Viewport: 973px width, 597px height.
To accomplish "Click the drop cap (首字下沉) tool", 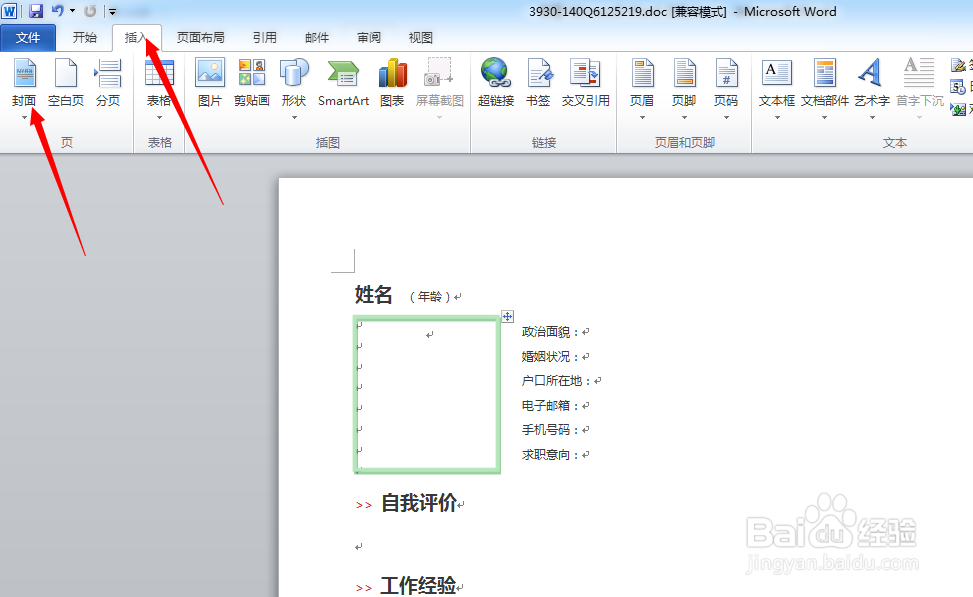I will (920, 83).
